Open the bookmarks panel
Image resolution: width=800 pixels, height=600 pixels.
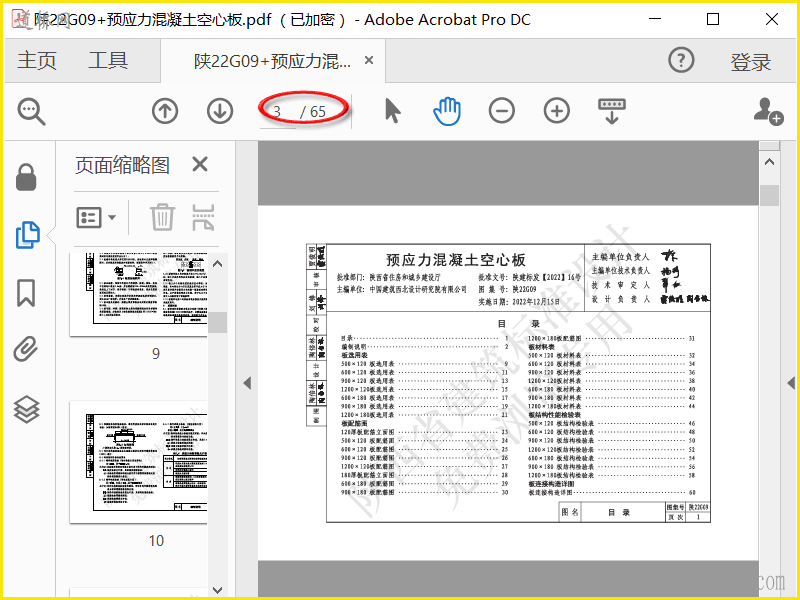click(26, 292)
